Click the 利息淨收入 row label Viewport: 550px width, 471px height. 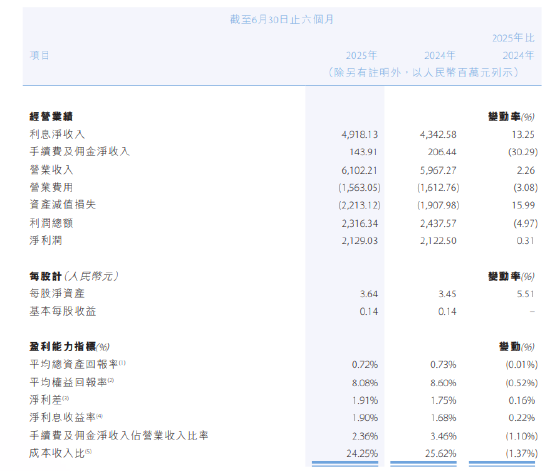(x=57, y=134)
